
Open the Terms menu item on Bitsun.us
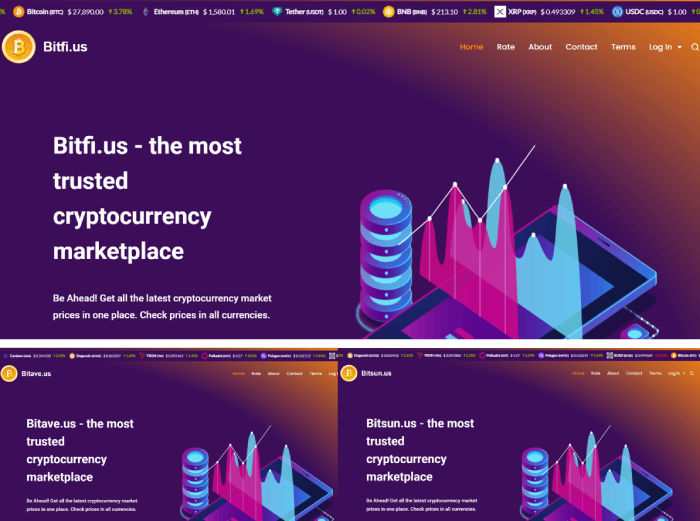pos(655,373)
